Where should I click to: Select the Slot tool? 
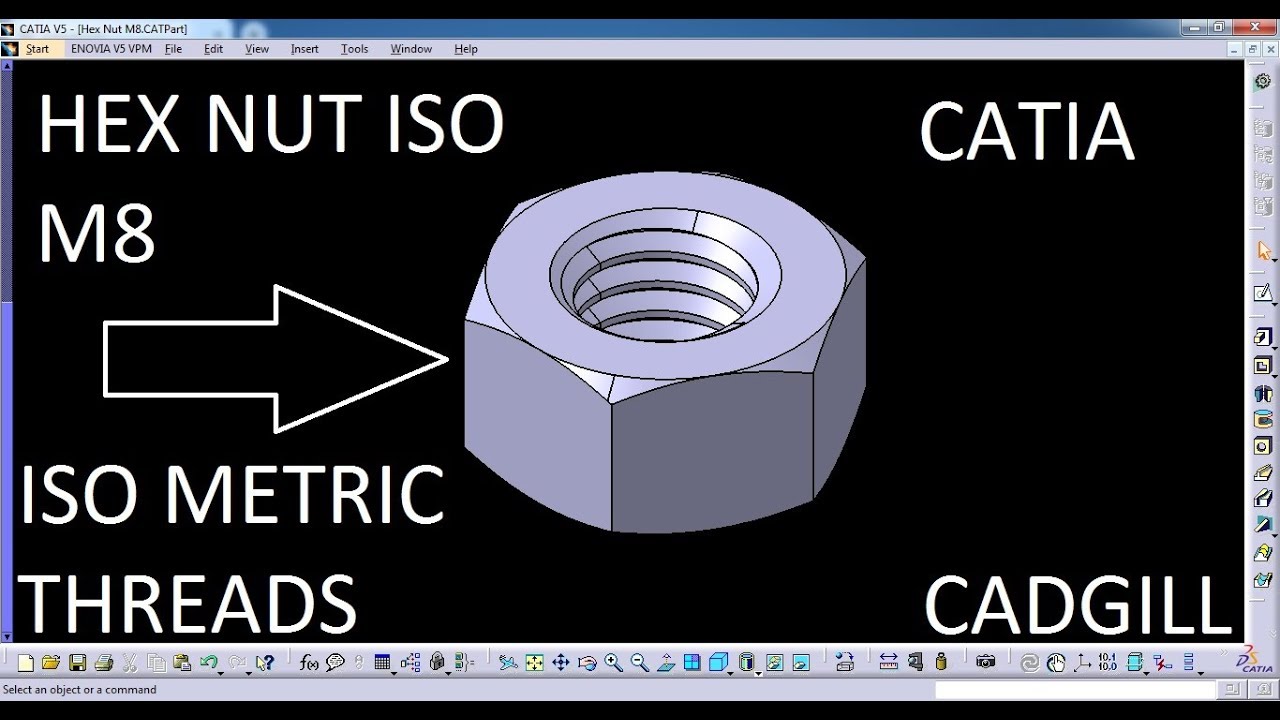tap(1263, 497)
